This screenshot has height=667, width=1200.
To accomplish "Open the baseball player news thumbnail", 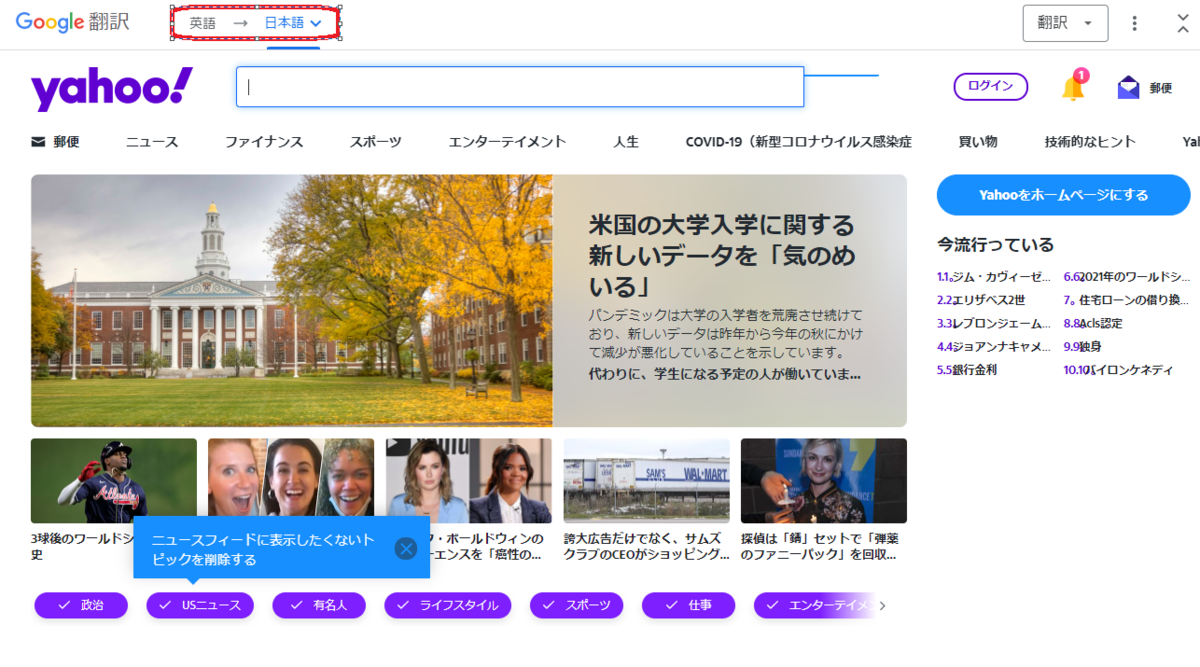I will [x=114, y=481].
